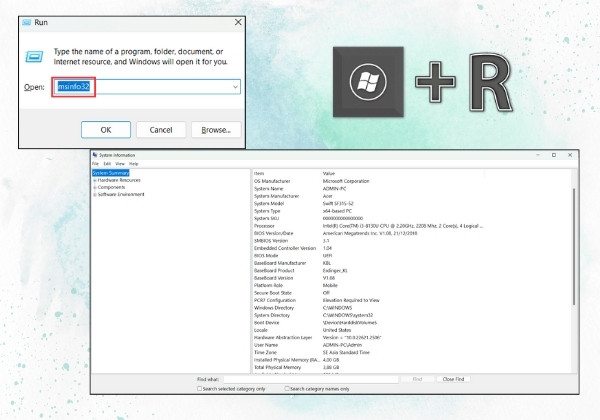This screenshot has width=600, height=420.
Task: Select the 'Windows Directory' row
Action: tap(412, 308)
